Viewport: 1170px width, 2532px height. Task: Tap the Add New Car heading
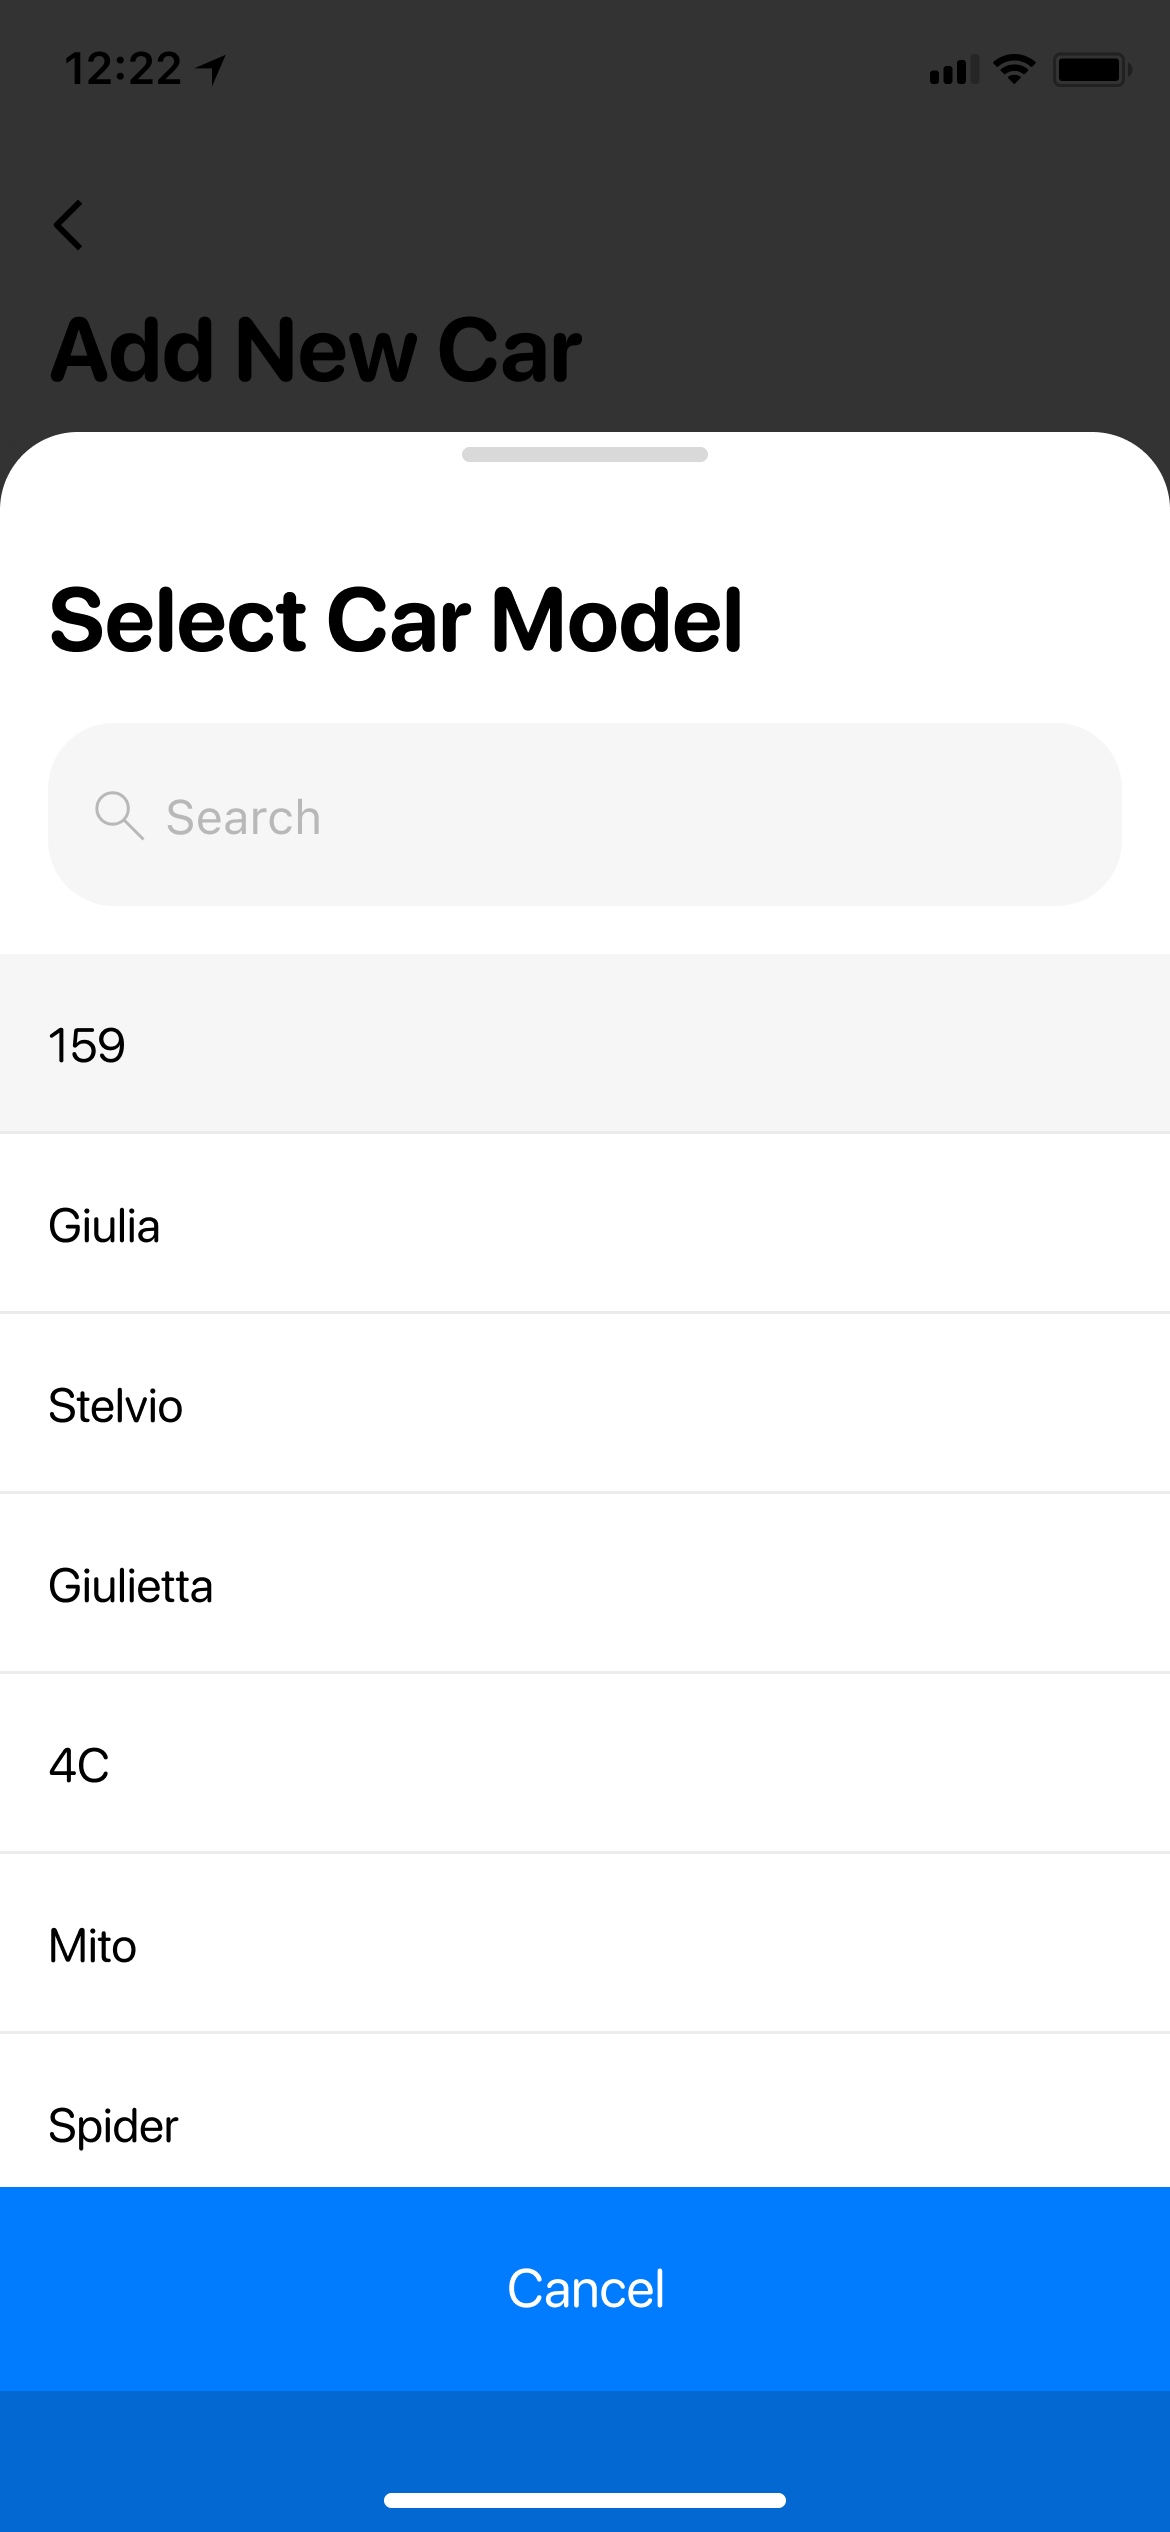316,350
